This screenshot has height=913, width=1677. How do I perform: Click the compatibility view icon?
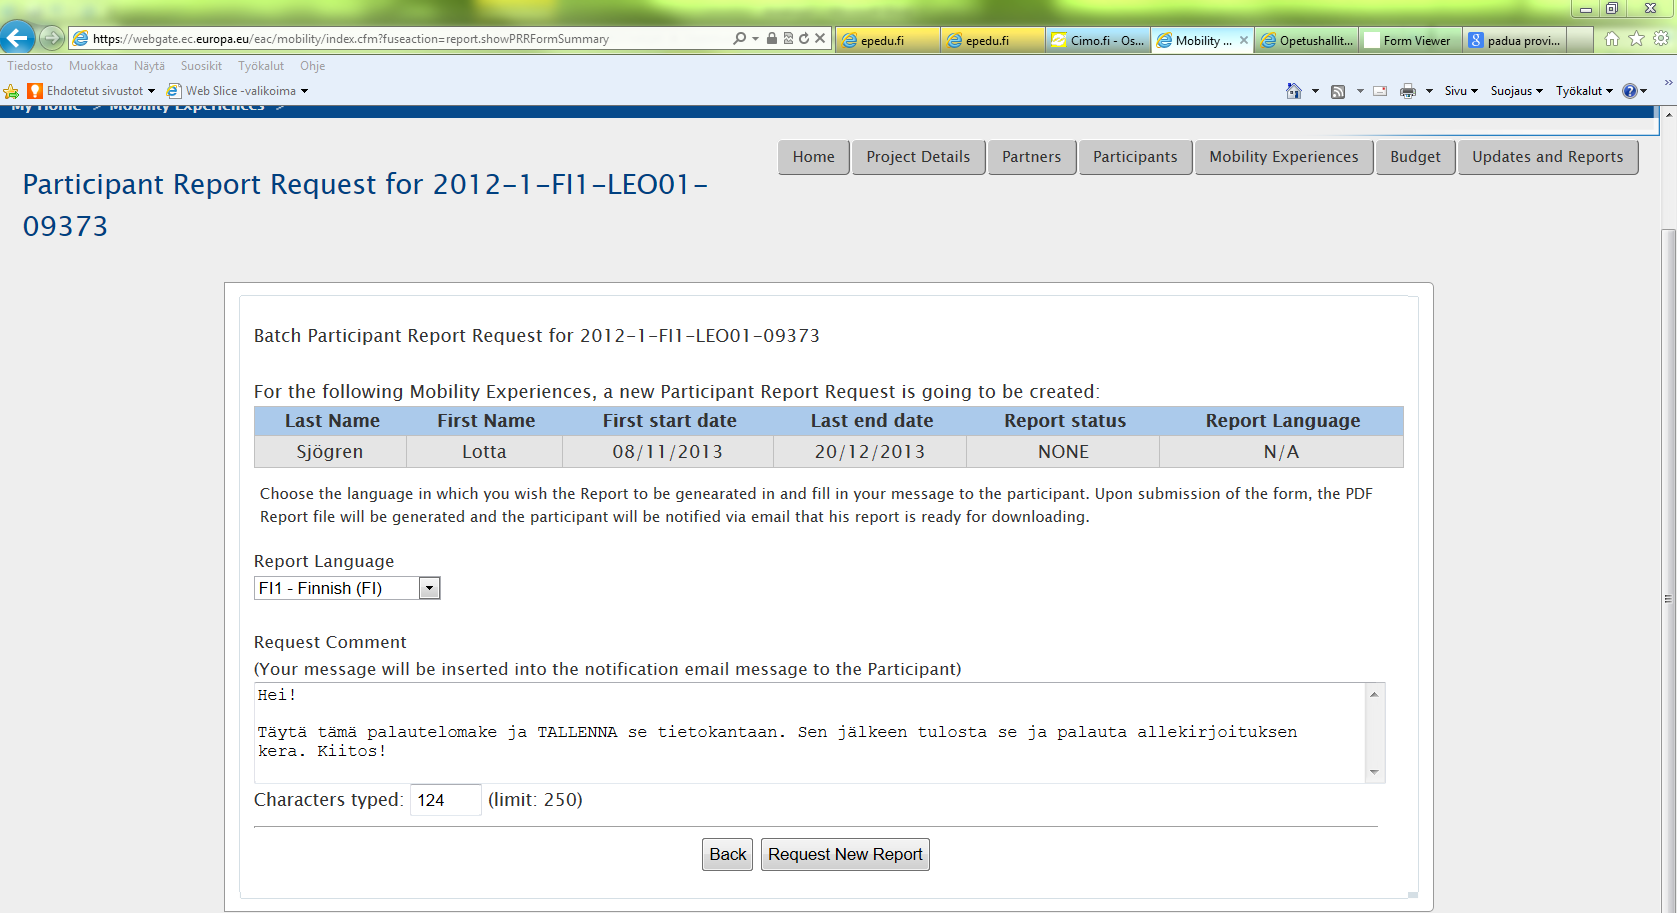[788, 38]
